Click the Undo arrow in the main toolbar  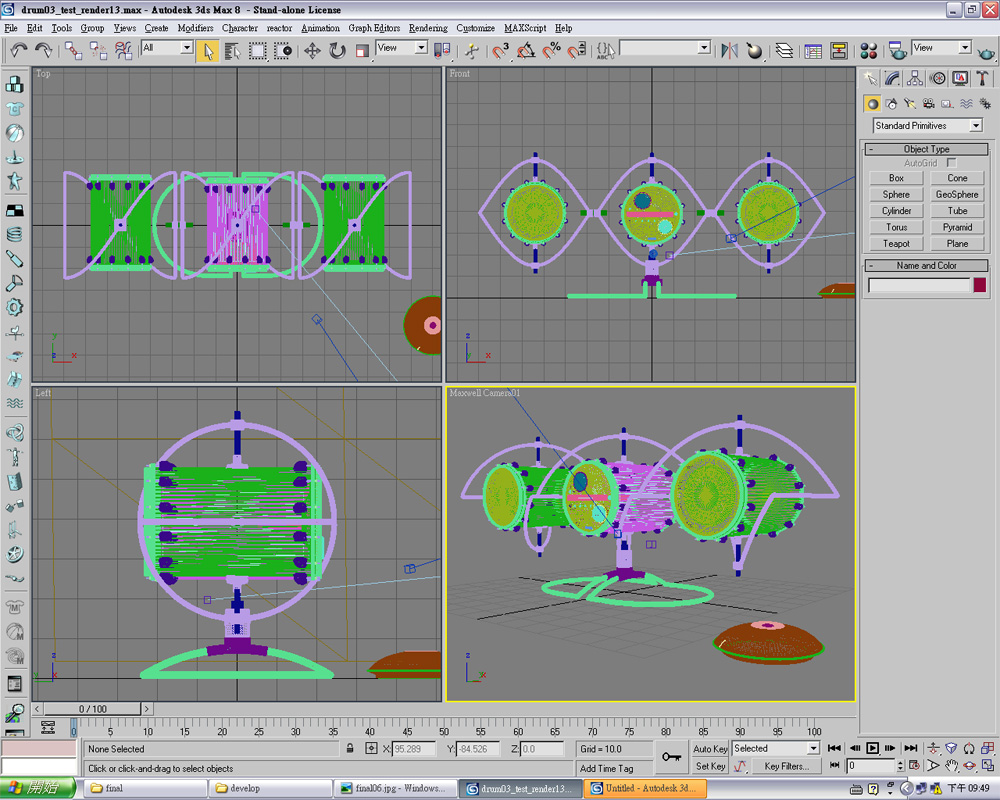pos(18,50)
